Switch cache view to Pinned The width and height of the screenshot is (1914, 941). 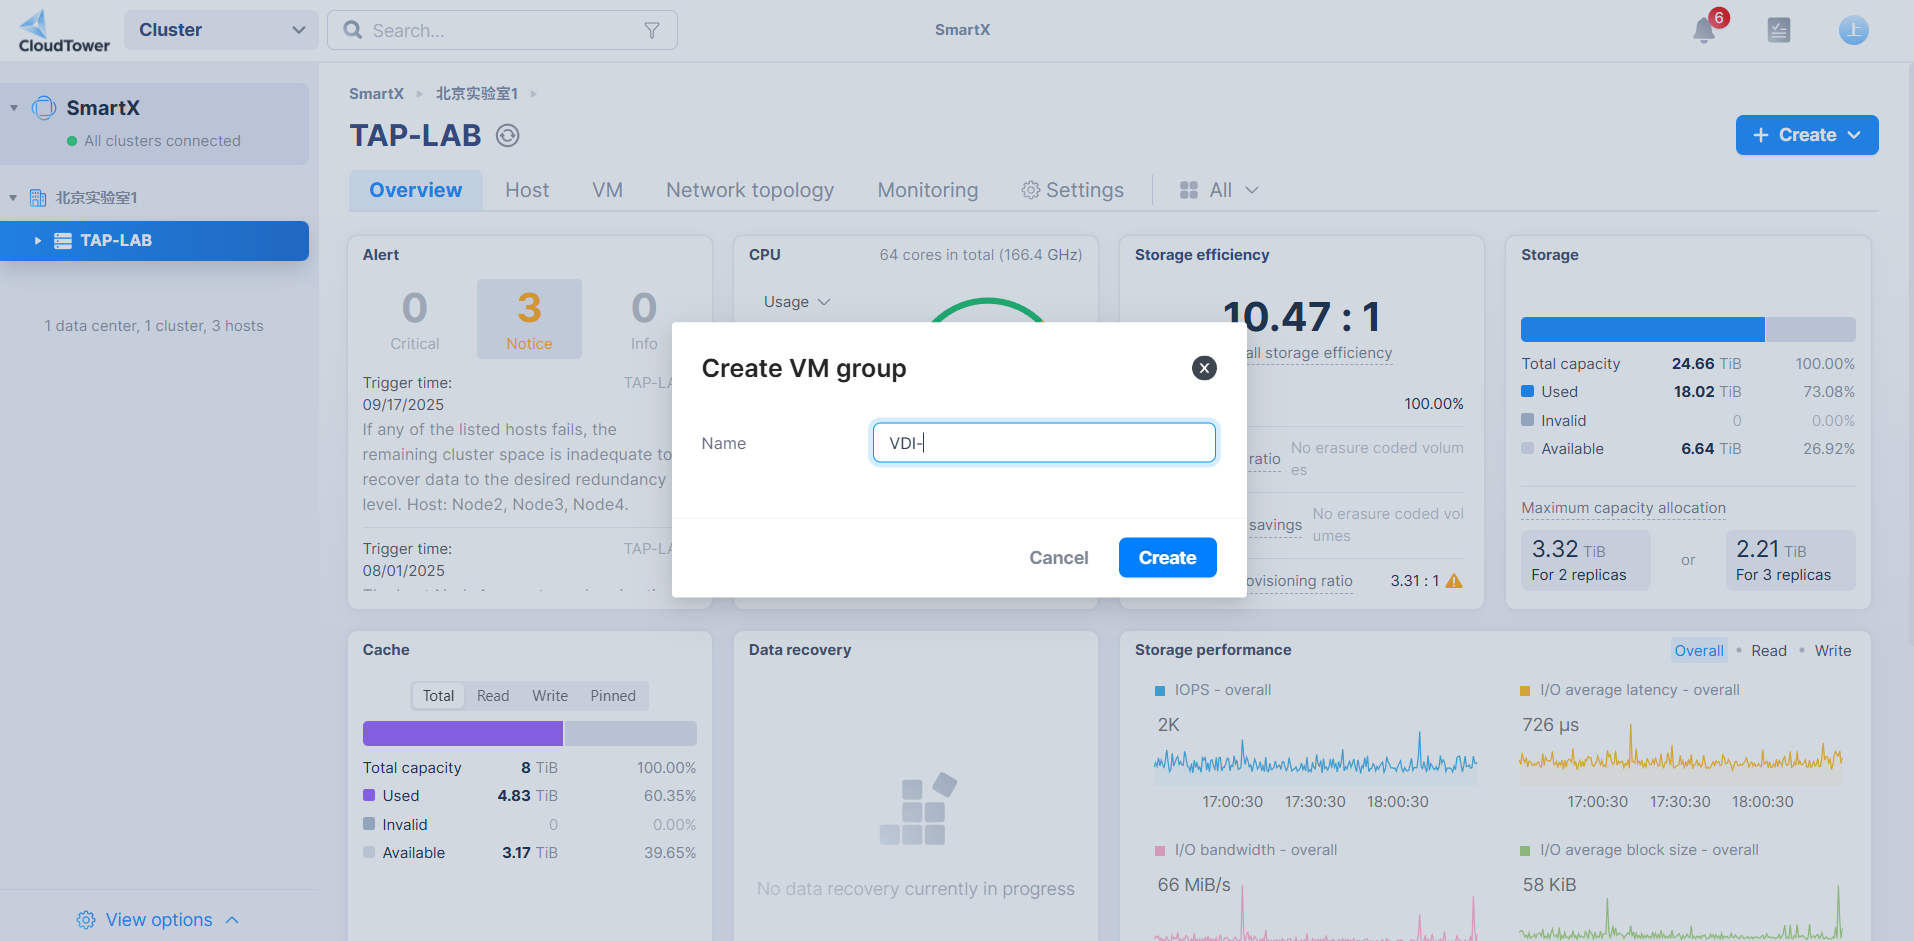point(612,696)
